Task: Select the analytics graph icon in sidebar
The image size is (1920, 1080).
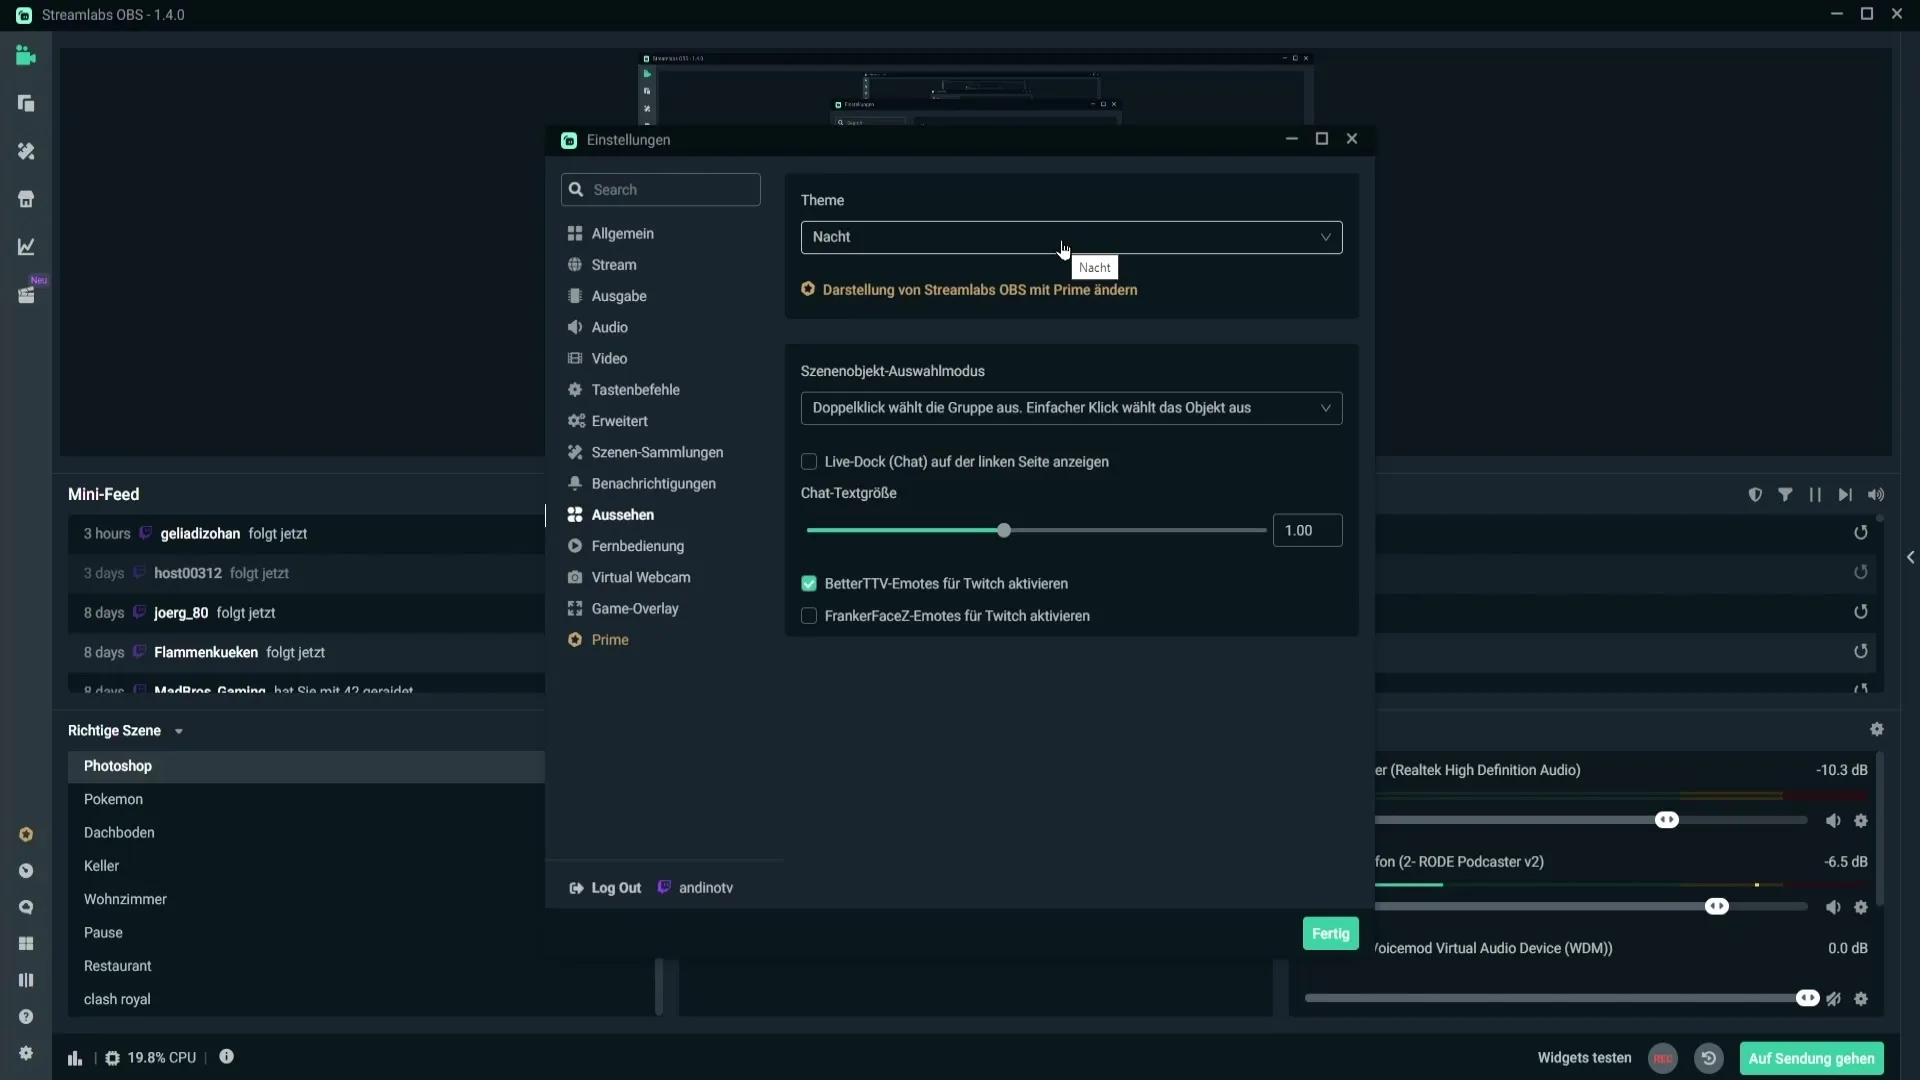Action: pos(25,247)
